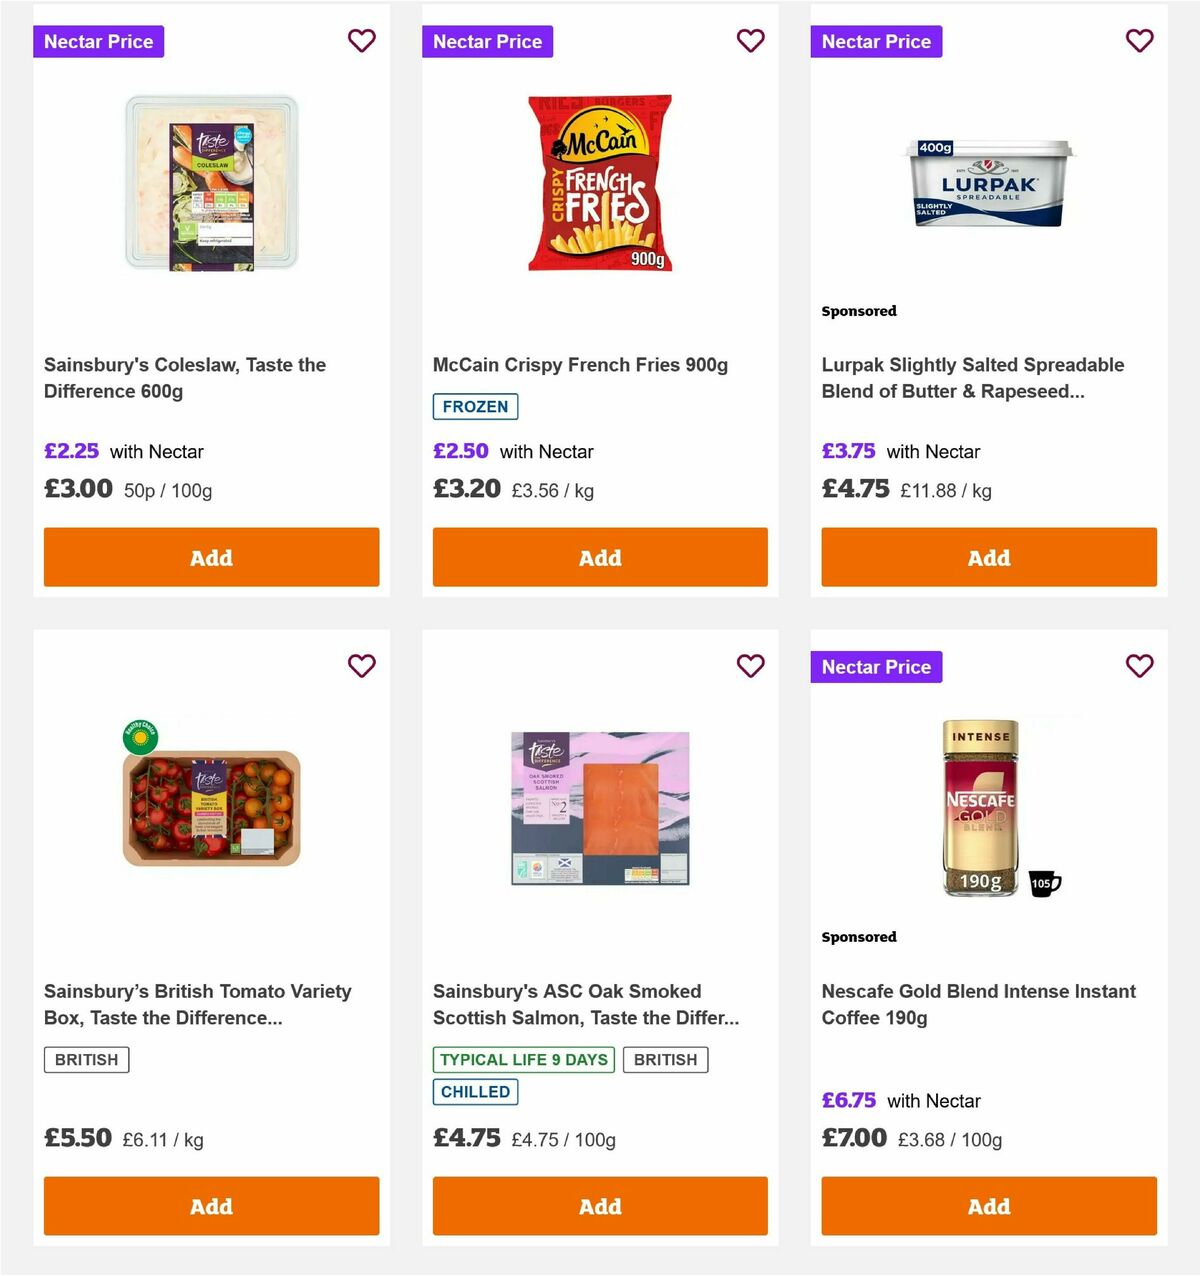Toggle the favourite heart for the salmon
Viewport: 1200px width, 1276px height.
point(750,665)
